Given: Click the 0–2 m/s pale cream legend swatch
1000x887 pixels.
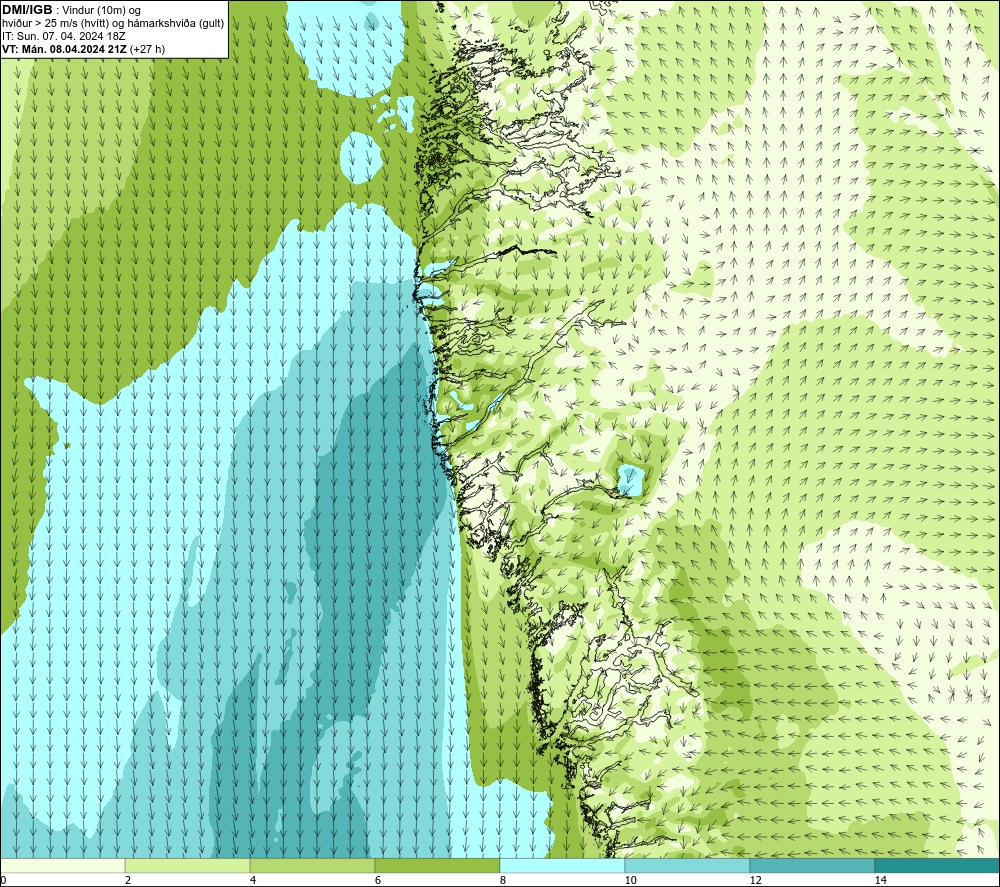Looking at the screenshot, I should pyautogui.click(x=63, y=865).
